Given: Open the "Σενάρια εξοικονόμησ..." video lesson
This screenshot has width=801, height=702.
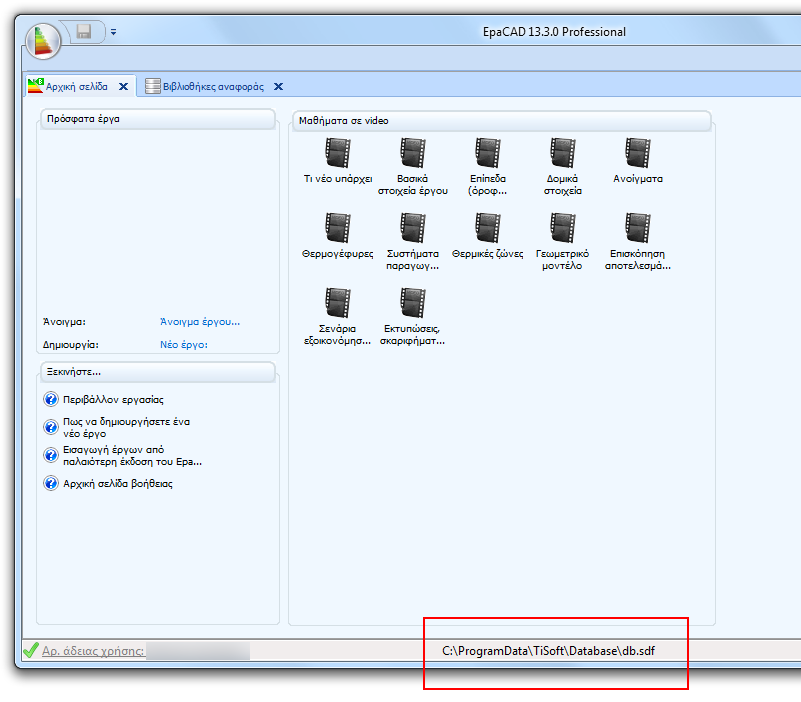Looking at the screenshot, I should click(x=337, y=303).
